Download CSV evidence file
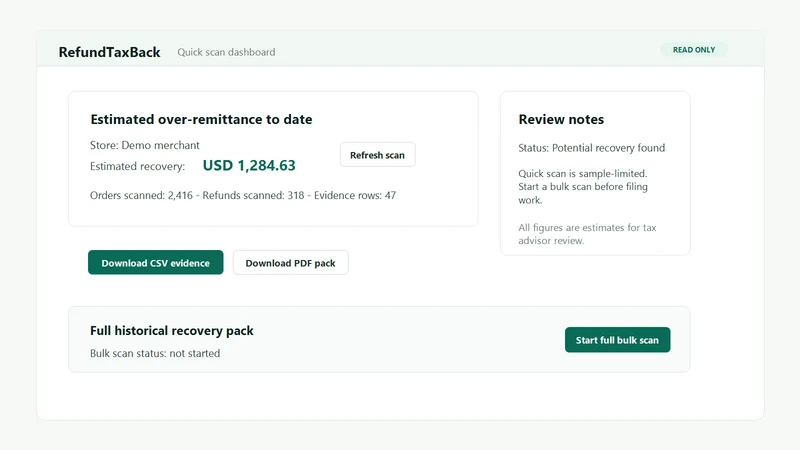The image size is (800, 450). click(x=156, y=262)
